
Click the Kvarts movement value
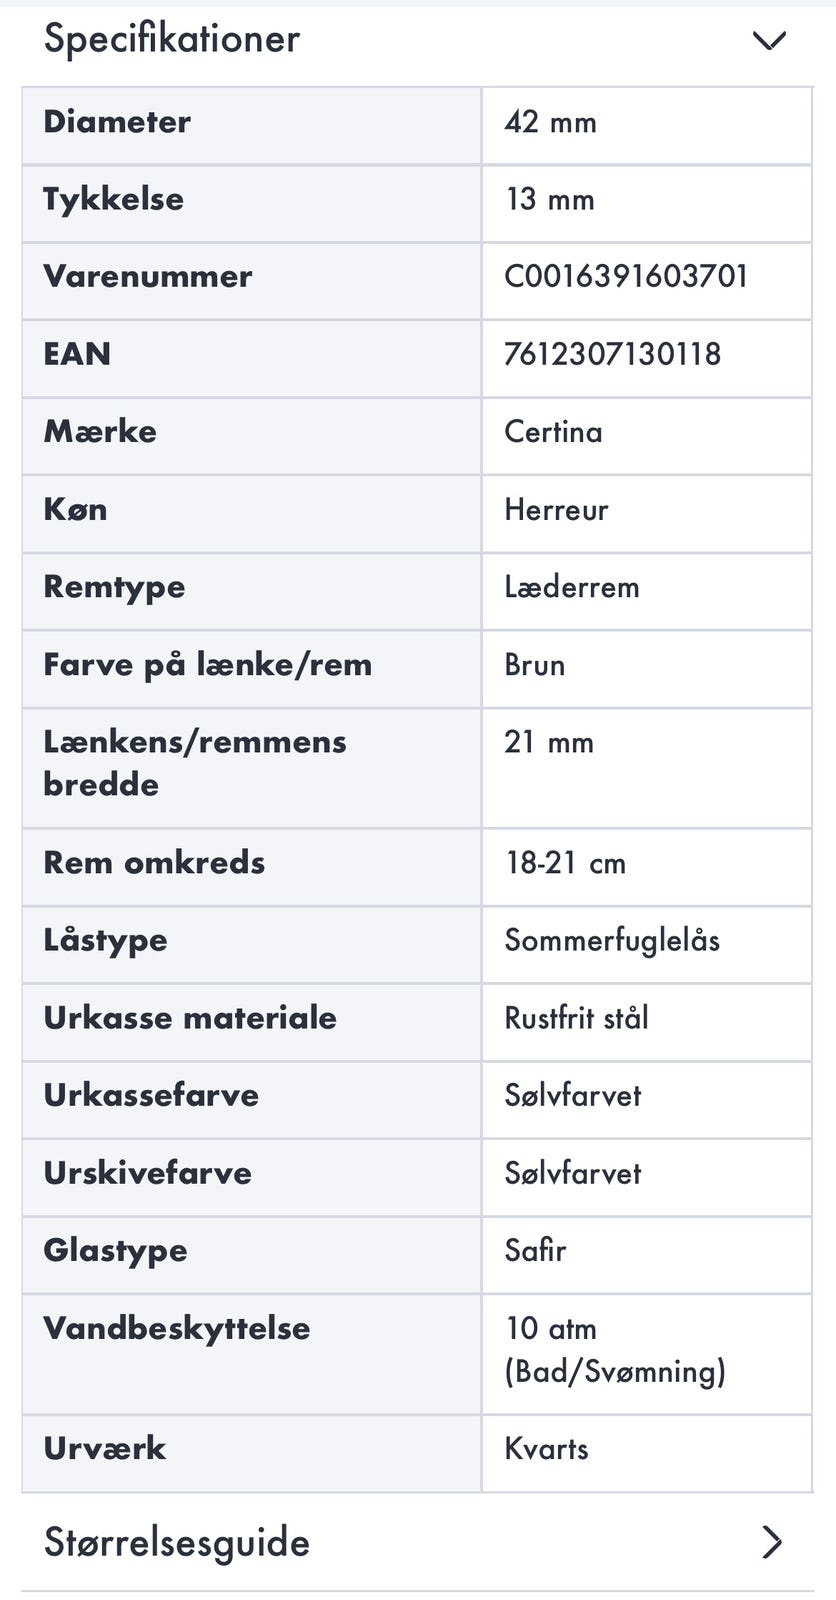click(x=546, y=1449)
